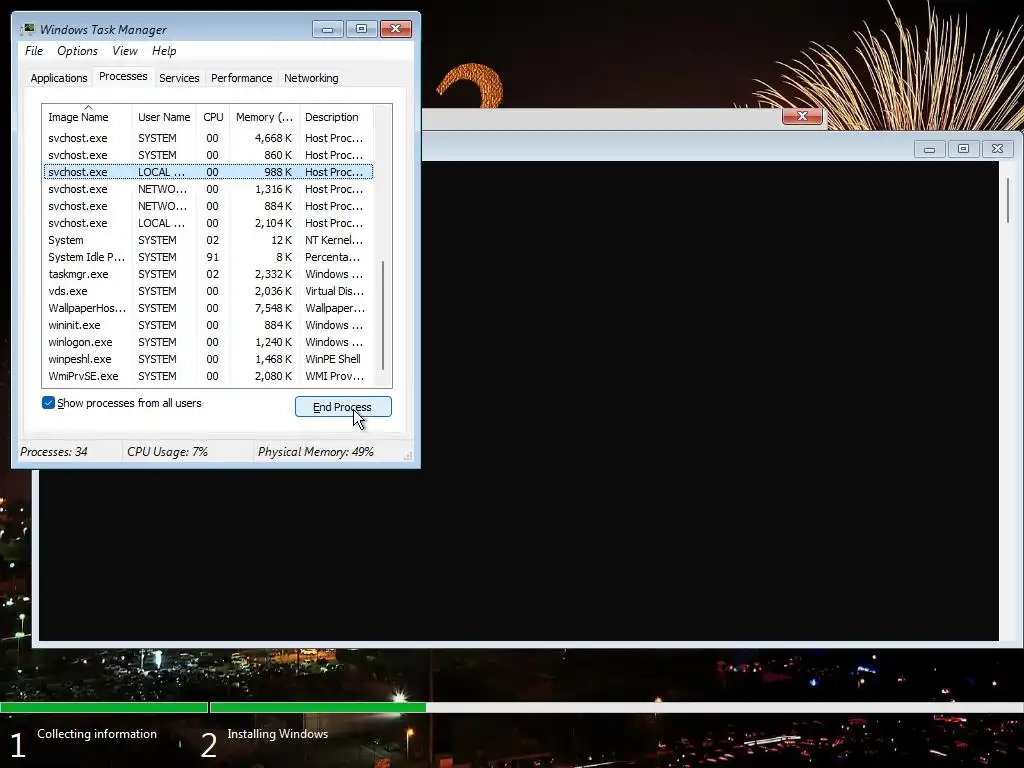
Task: Click the Task Manager resize grip corner
Action: 408,456
